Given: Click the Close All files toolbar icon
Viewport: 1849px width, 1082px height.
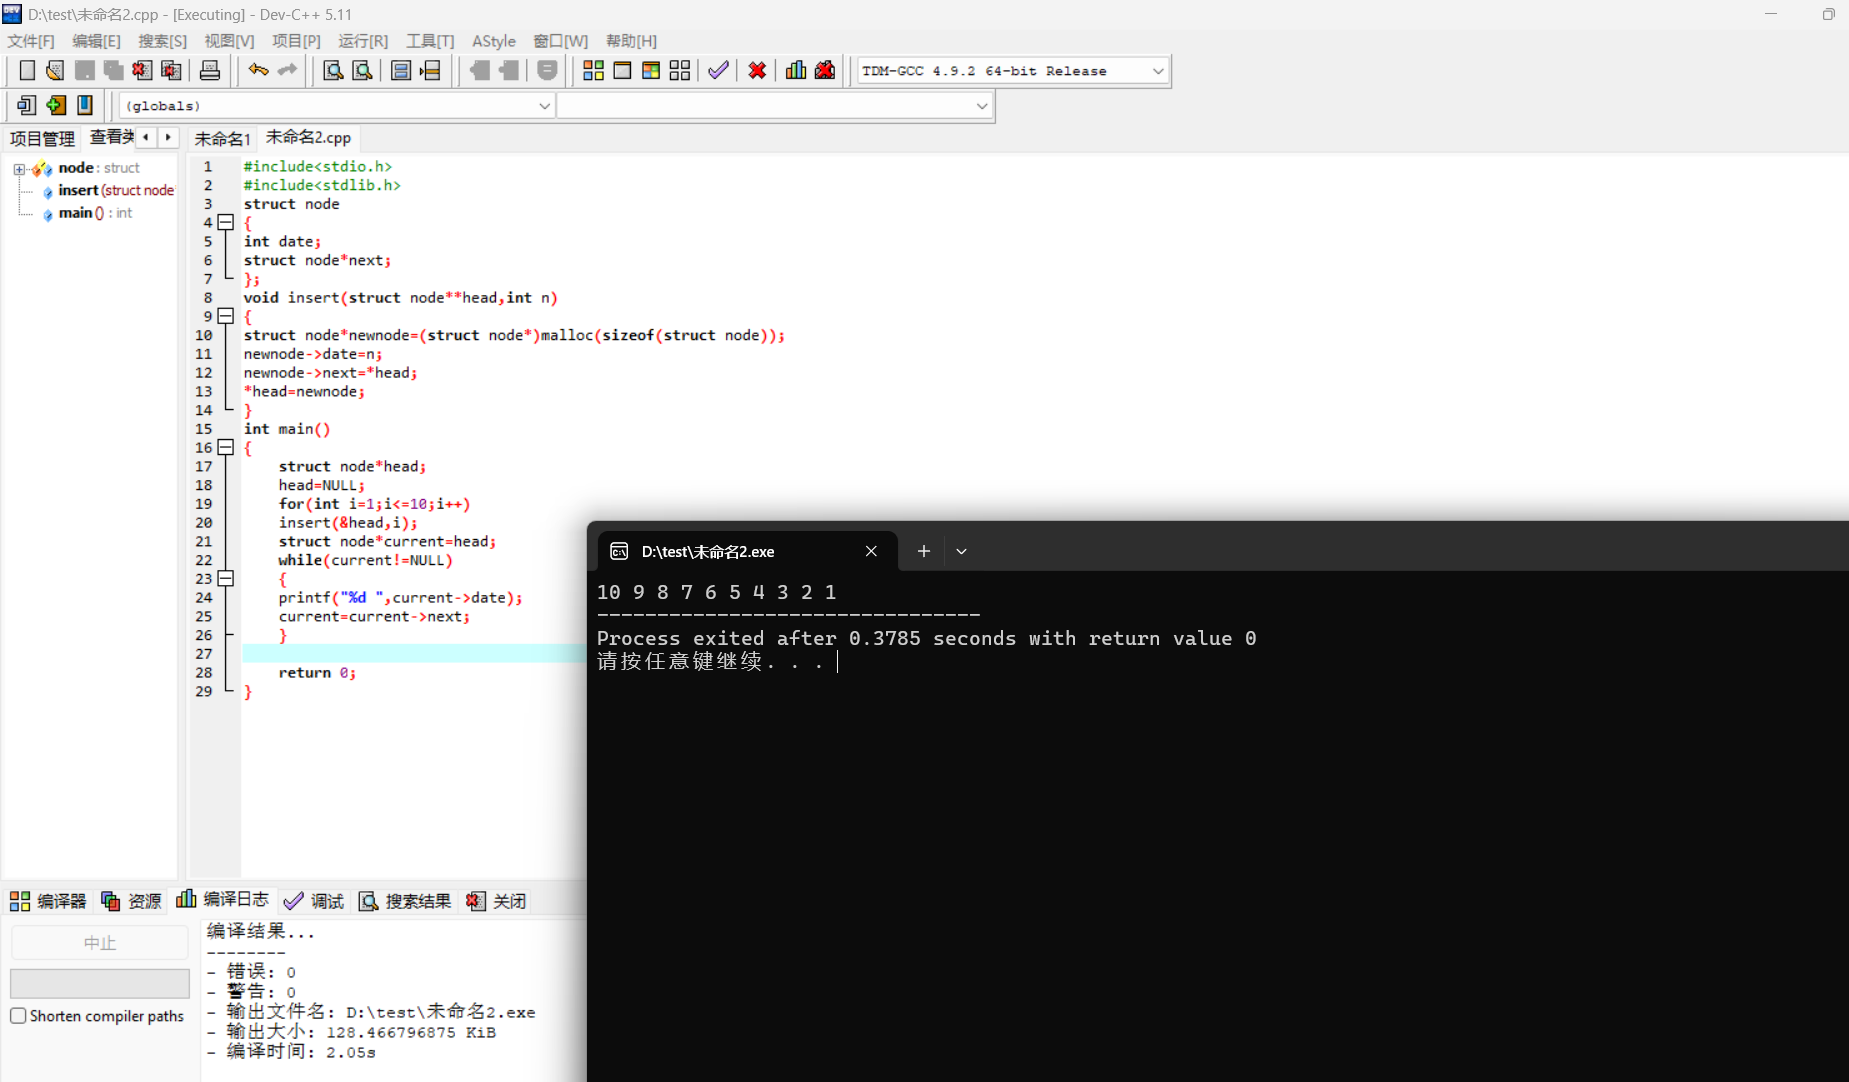Looking at the screenshot, I should tap(171, 70).
